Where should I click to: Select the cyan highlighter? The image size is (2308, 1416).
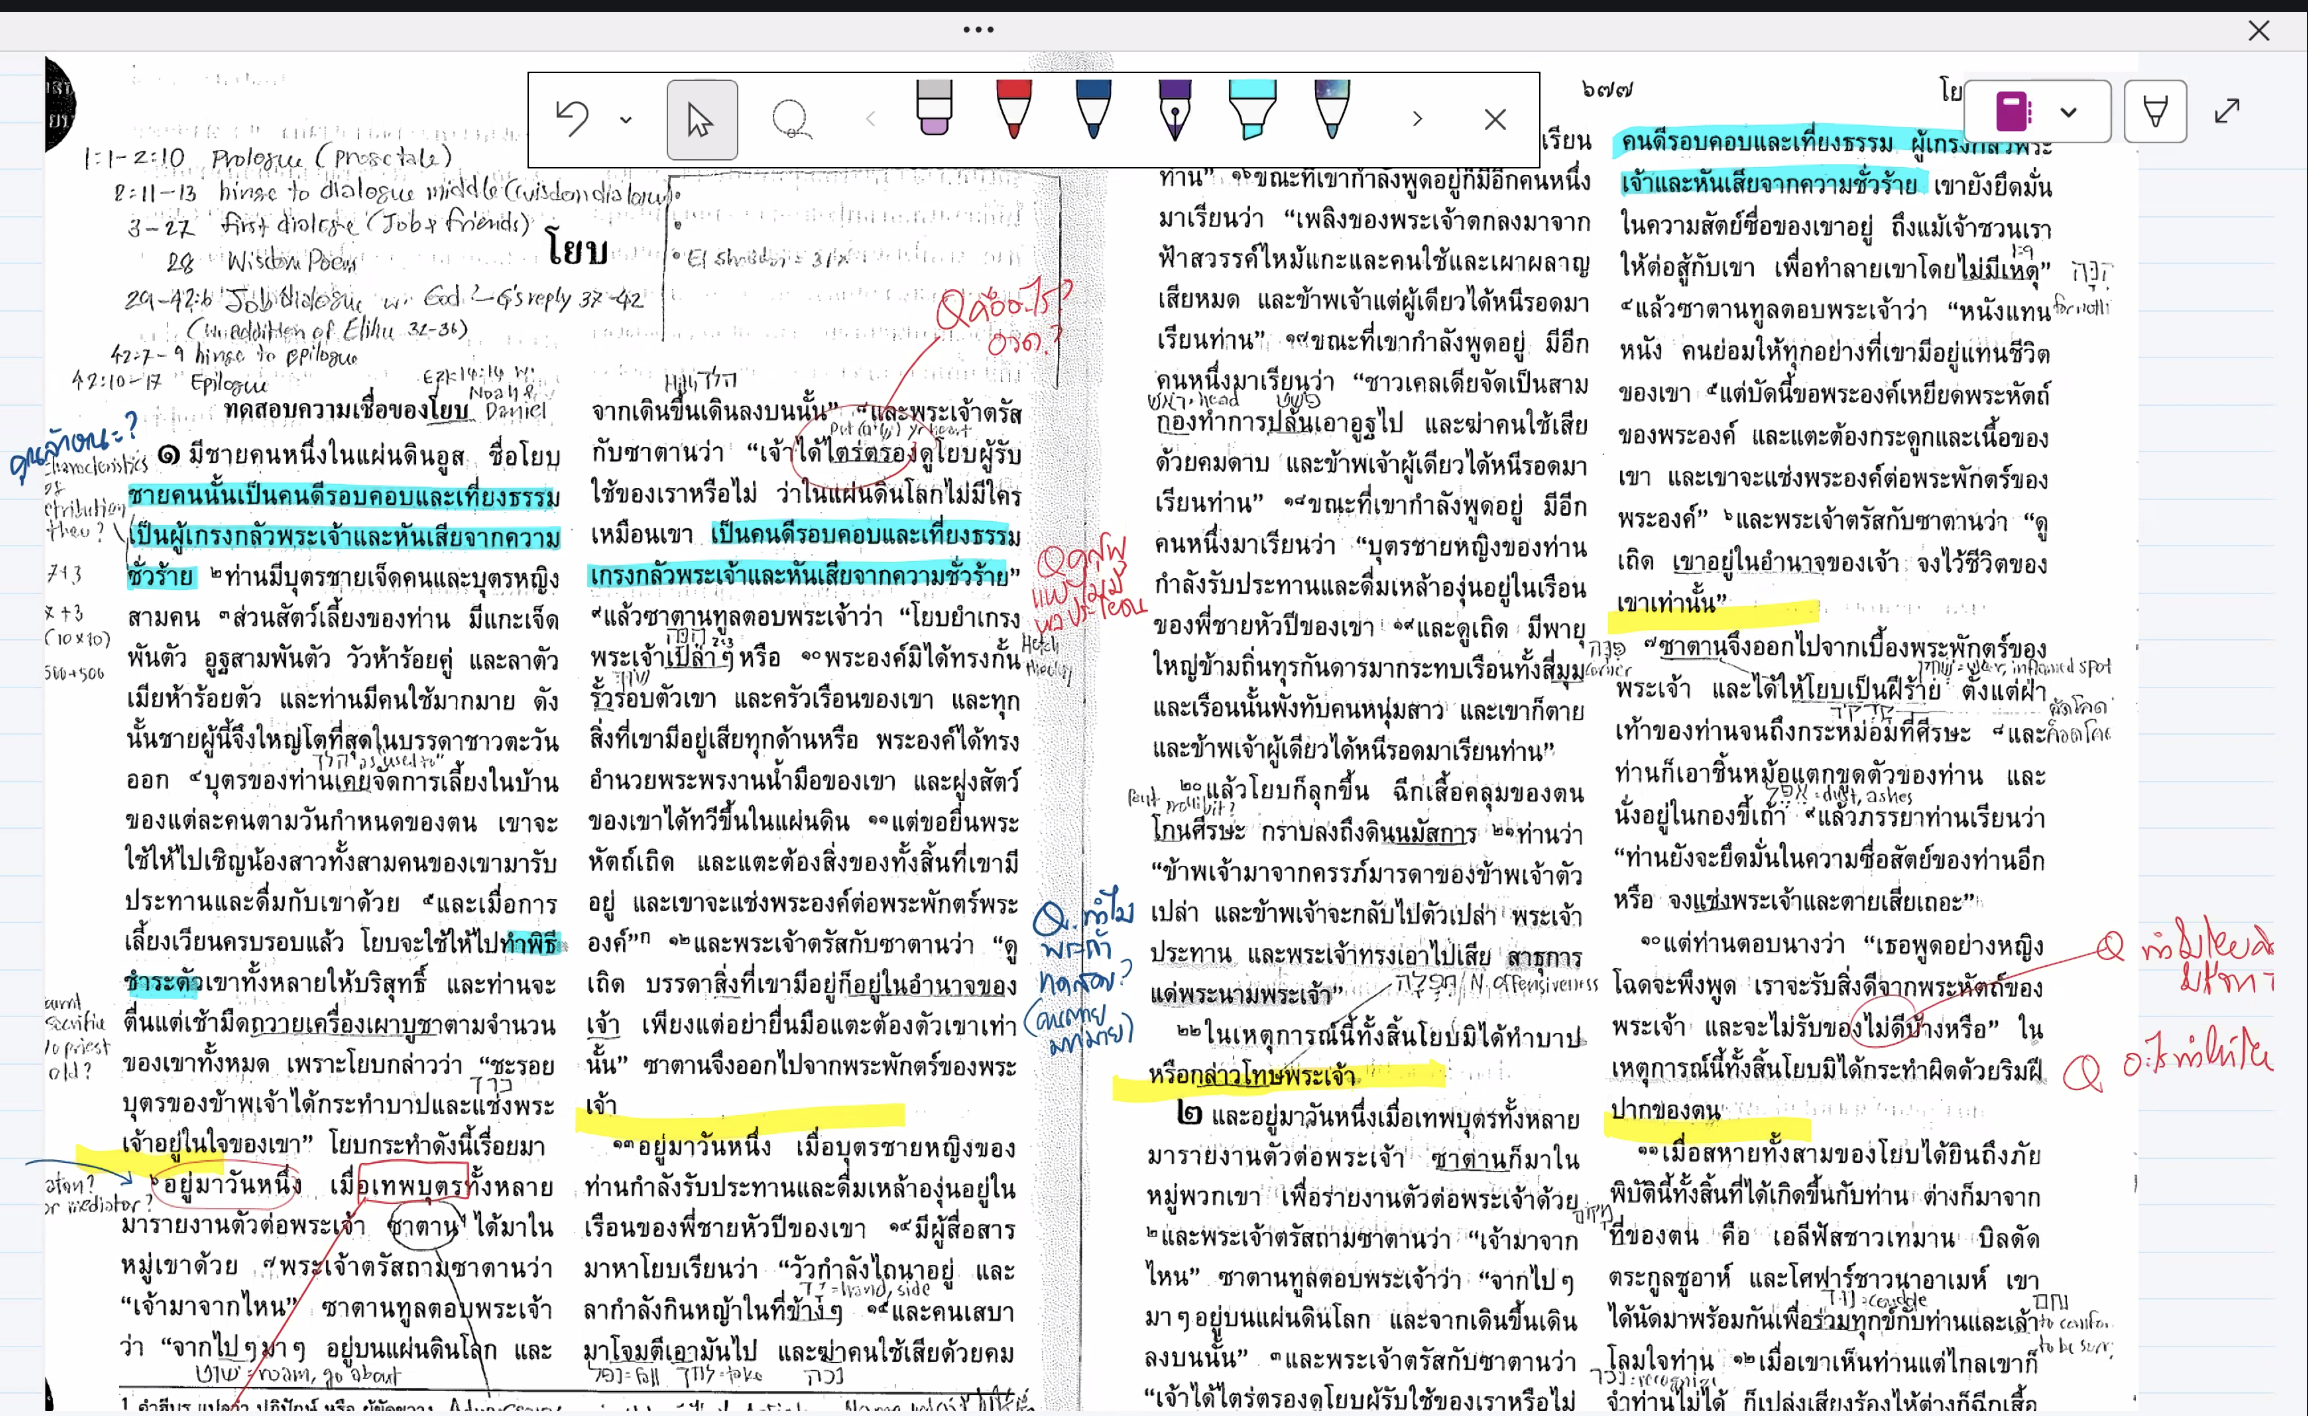tap(1252, 108)
